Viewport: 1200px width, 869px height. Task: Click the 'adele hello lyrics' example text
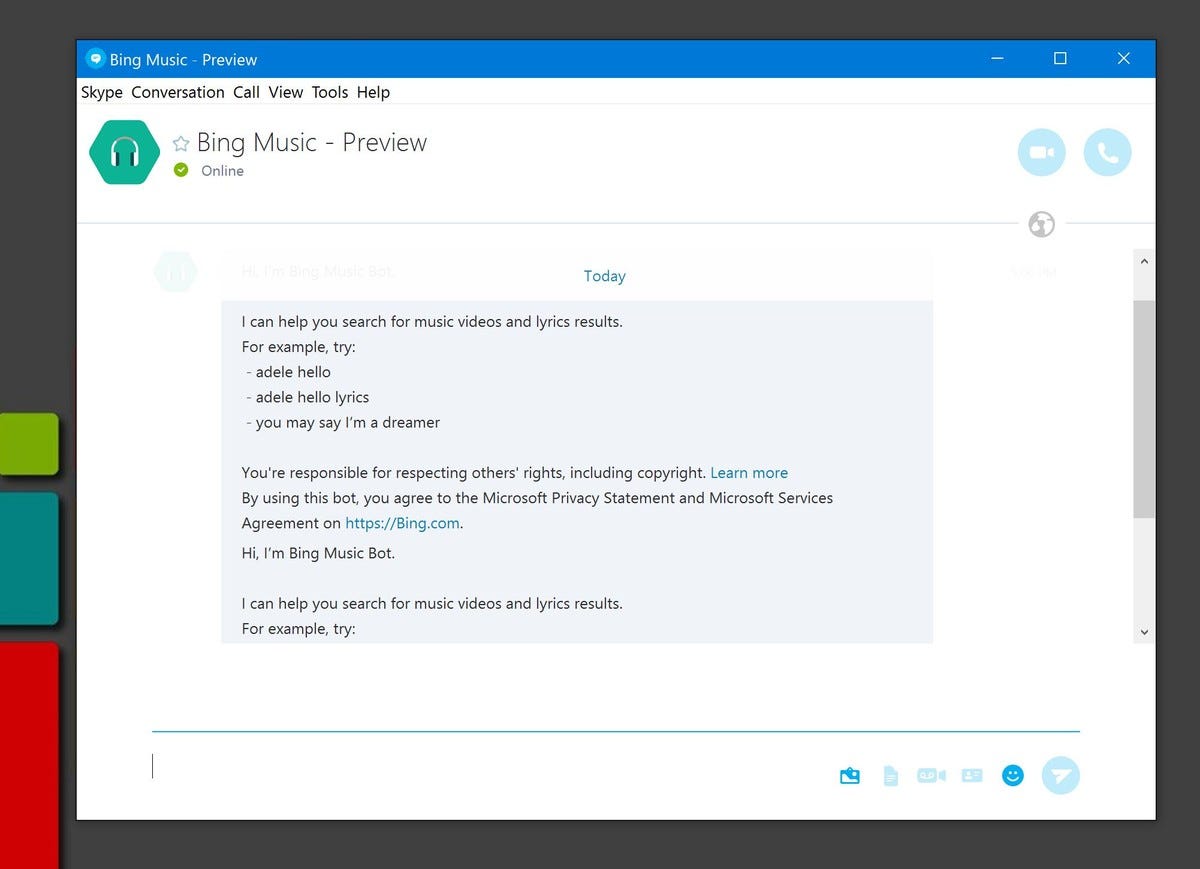pos(312,397)
